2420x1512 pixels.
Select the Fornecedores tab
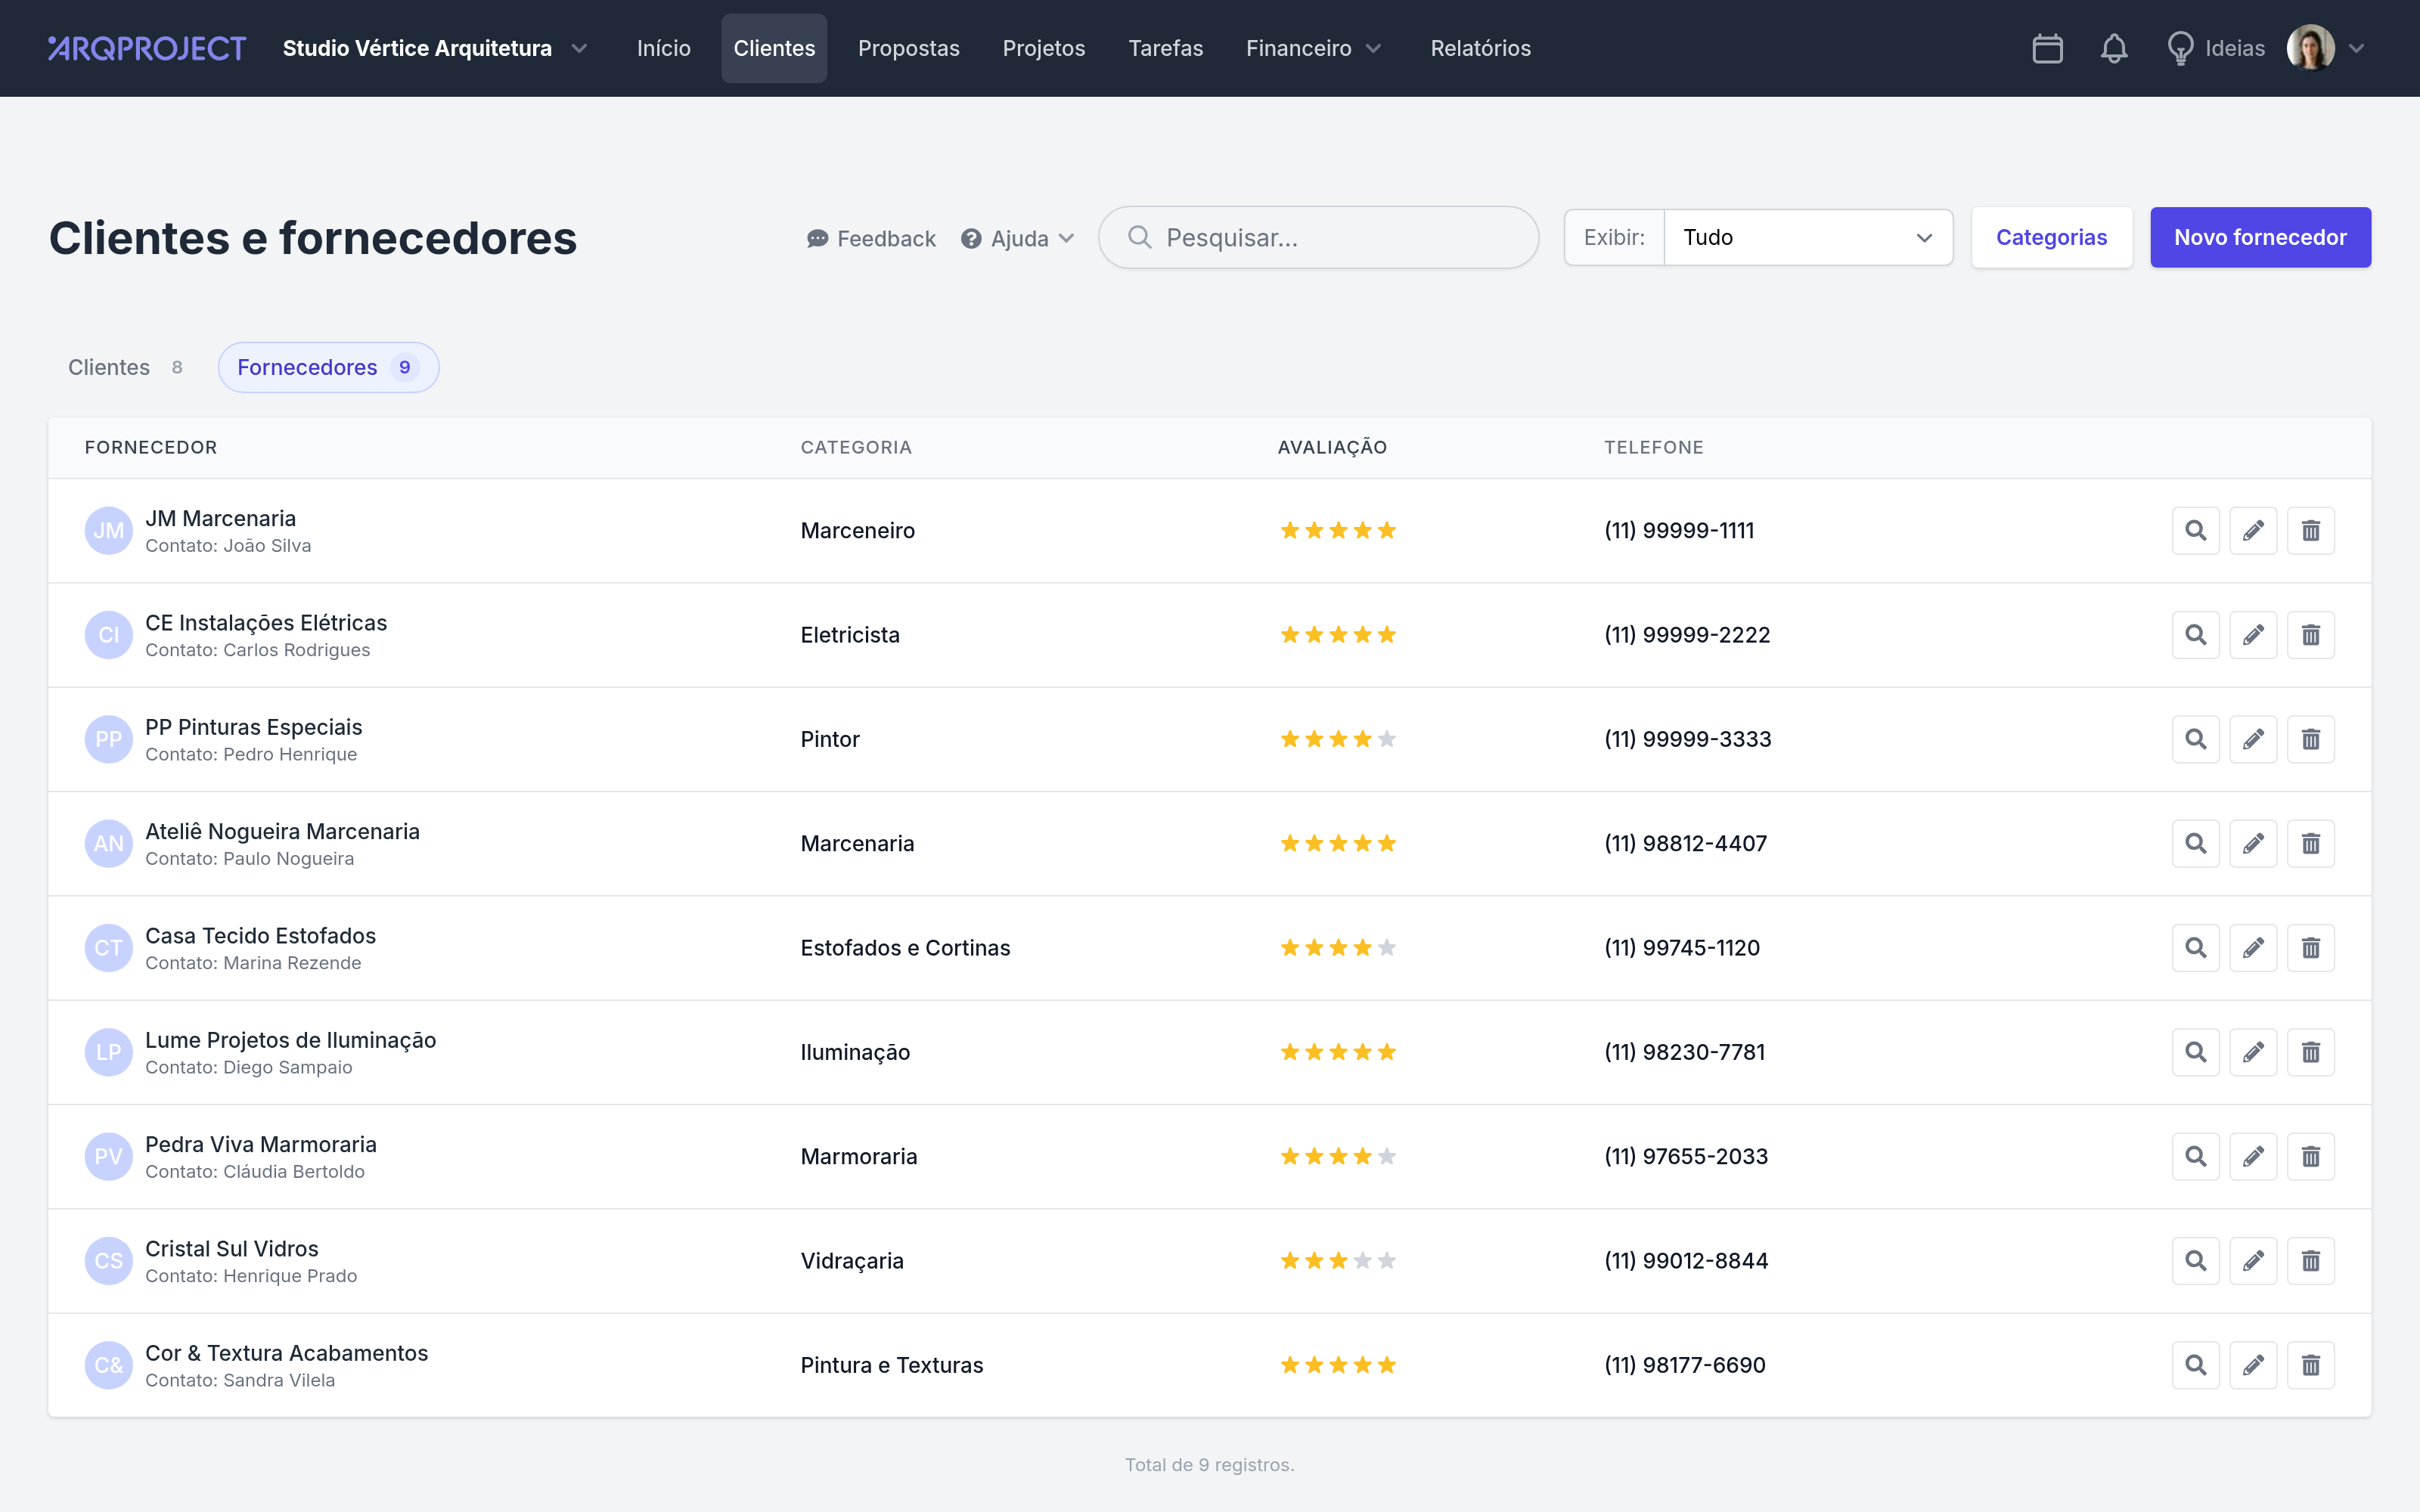point(328,367)
